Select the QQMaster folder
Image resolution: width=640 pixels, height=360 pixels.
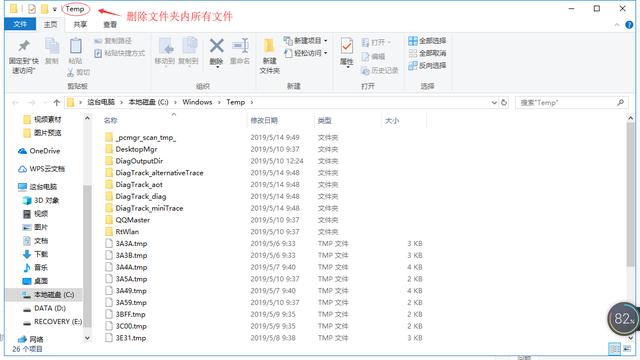(127, 220)
